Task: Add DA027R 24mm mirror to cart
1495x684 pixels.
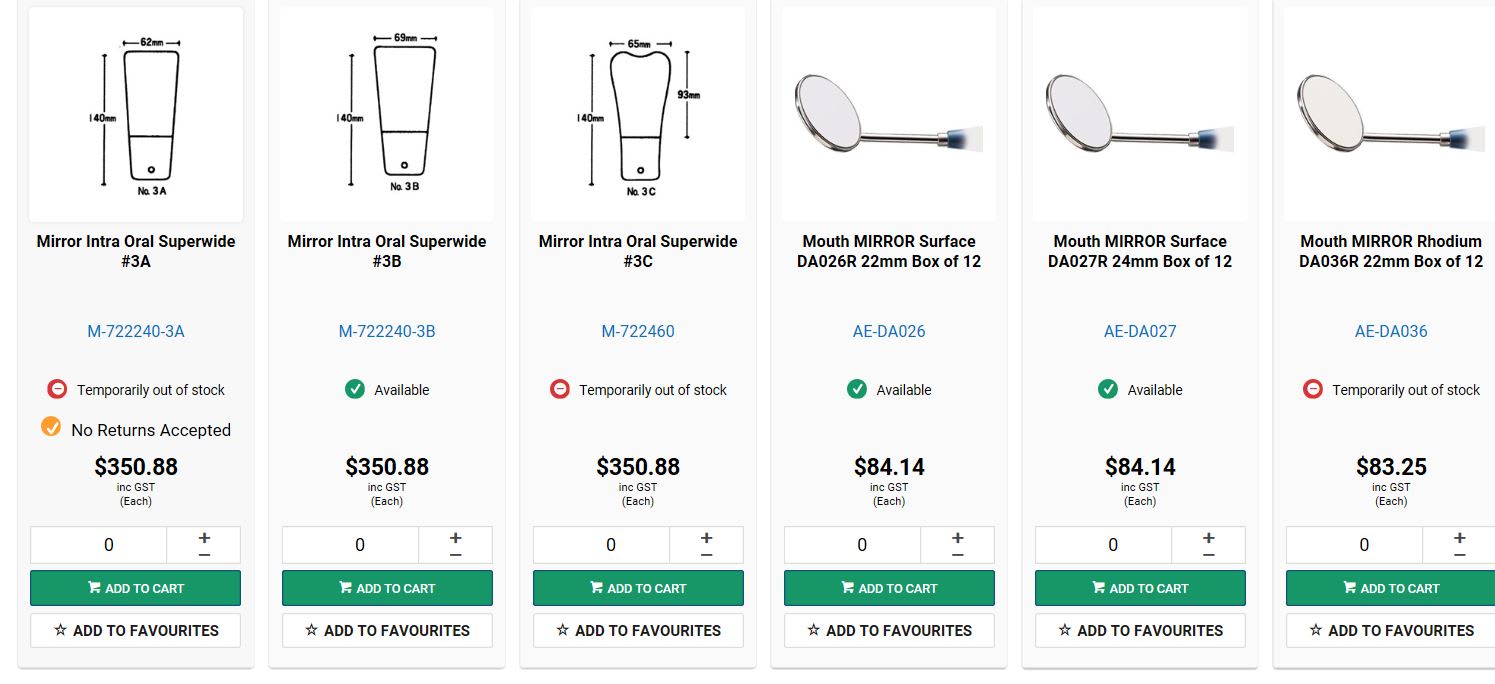Action: [x=1140, y=588]
